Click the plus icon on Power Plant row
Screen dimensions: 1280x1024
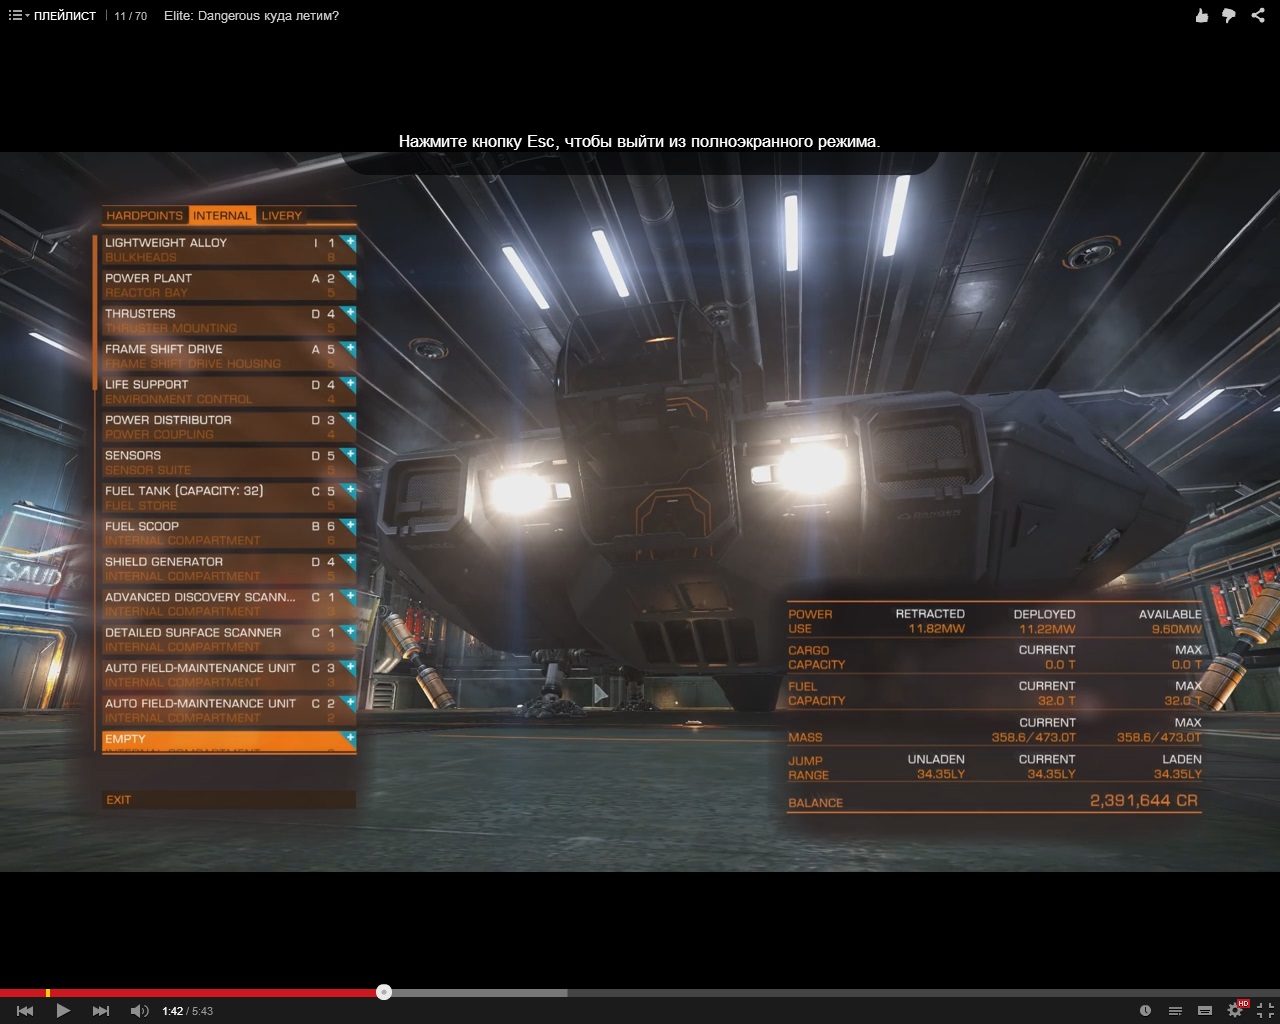click(x=350, y=277)
